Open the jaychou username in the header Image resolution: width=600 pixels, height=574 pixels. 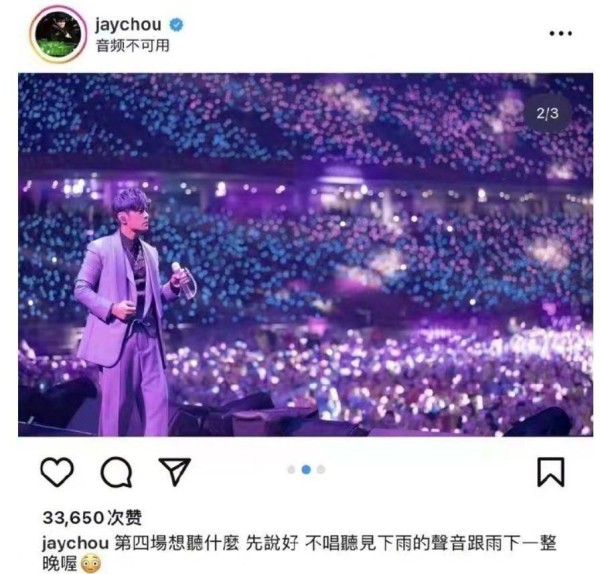click(128, 25)
